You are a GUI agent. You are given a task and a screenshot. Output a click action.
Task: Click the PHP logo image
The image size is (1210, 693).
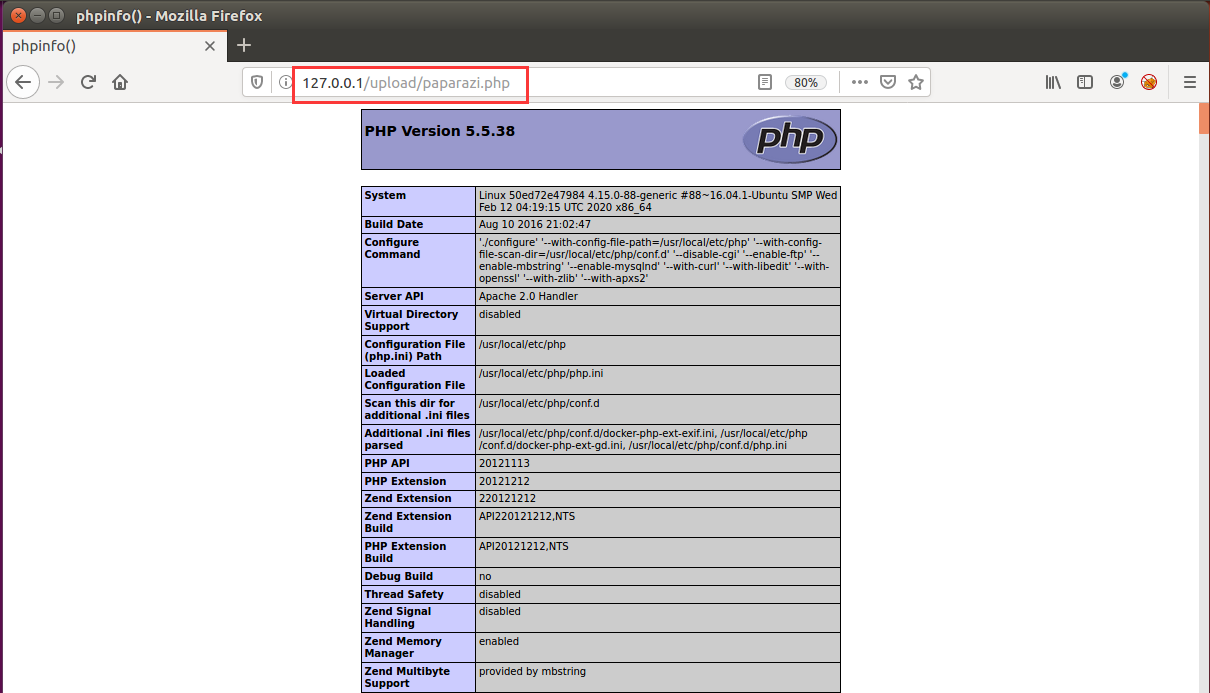(790, 139)
